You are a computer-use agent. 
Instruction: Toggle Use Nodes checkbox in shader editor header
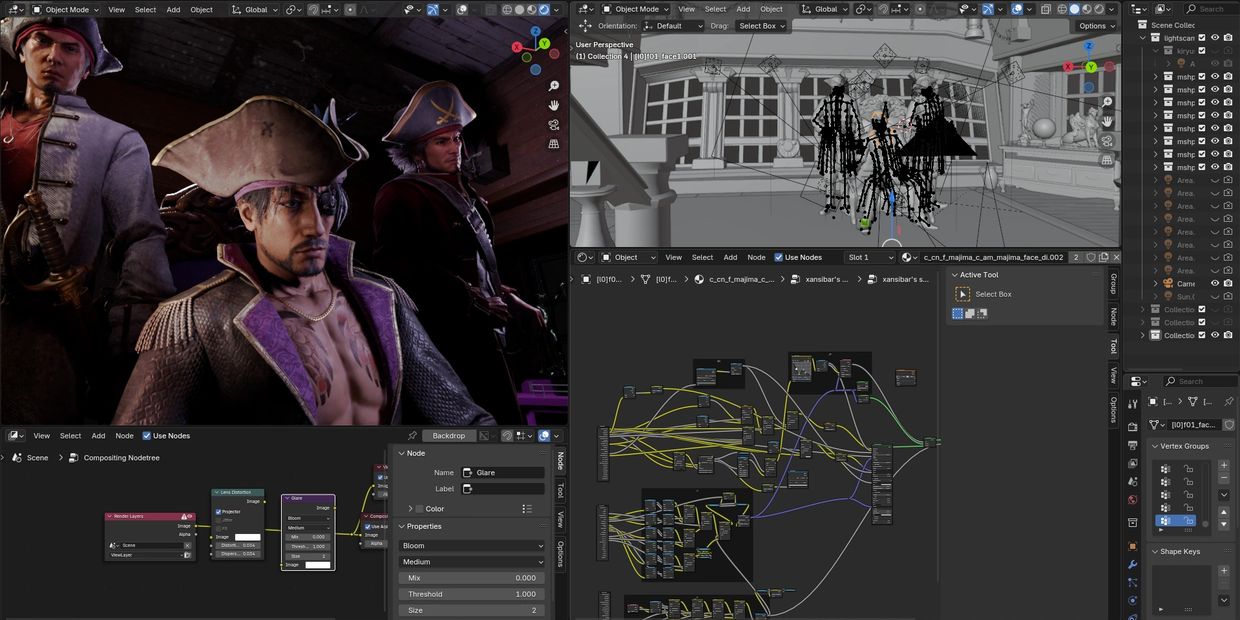(x=779, y=257)
